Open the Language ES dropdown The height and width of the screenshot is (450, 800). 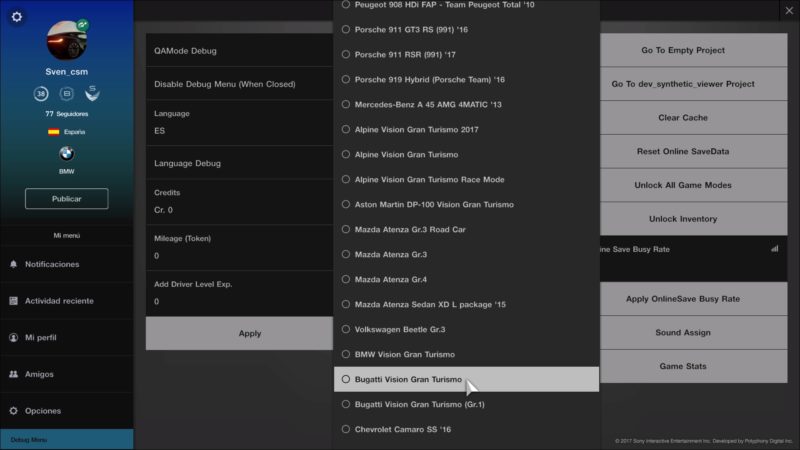pyautogui.click(x=239, y=122)
